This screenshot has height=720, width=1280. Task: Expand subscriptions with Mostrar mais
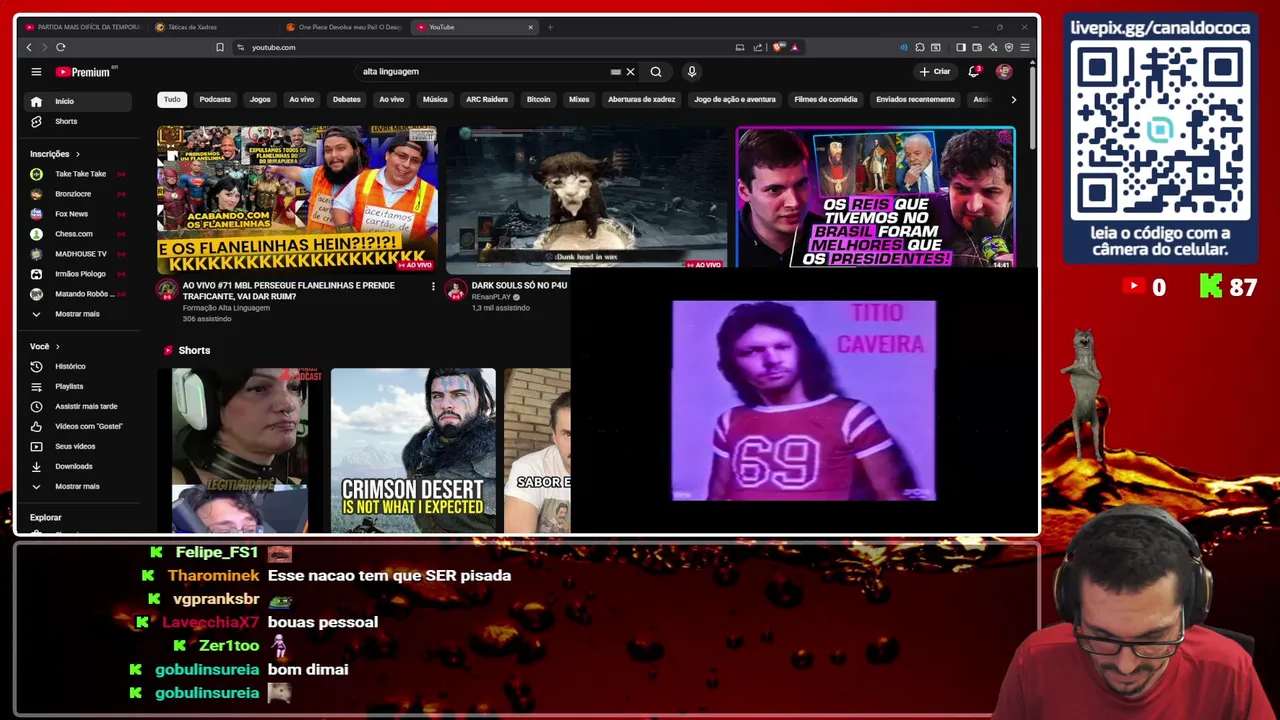click(x=78, y=314)
